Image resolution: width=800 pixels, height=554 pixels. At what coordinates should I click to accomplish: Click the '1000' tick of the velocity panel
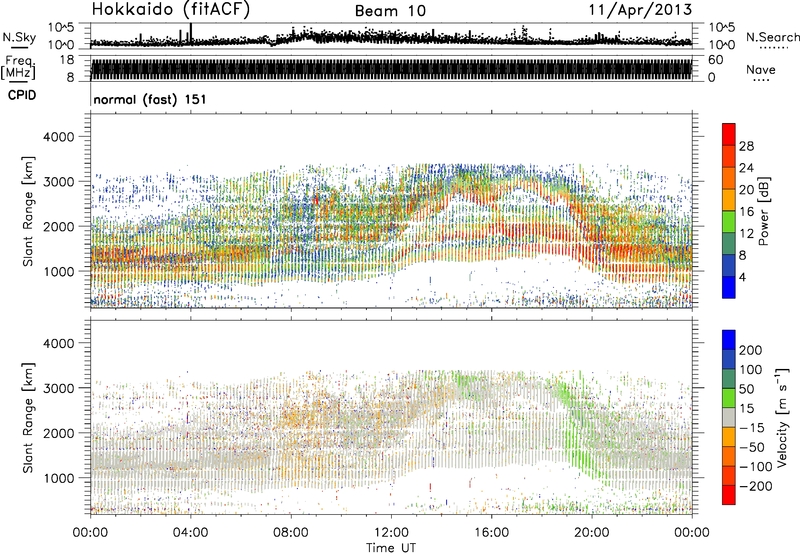pos(58,478)
